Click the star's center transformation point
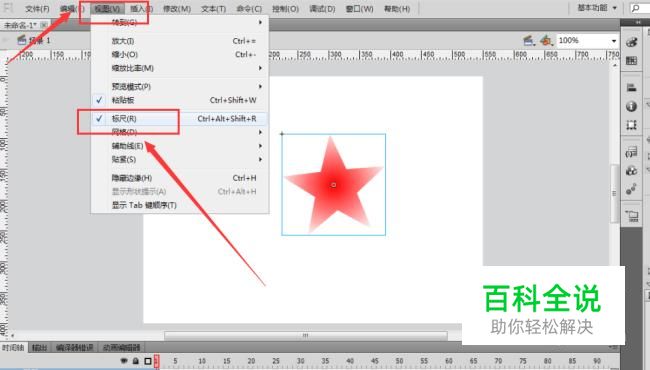Image resolution: width=650 pixels, height=370 pixels. point(334,185)
